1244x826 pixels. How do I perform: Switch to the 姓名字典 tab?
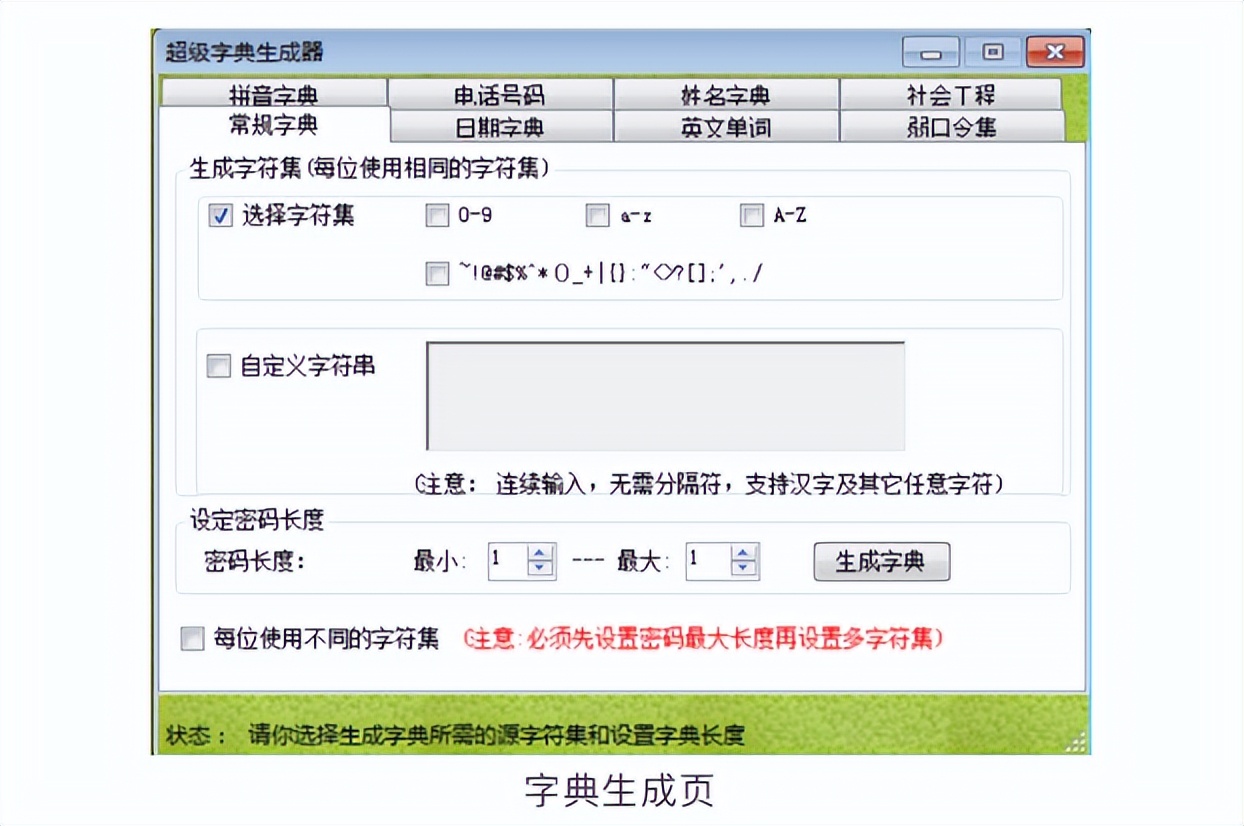(726, 92)
